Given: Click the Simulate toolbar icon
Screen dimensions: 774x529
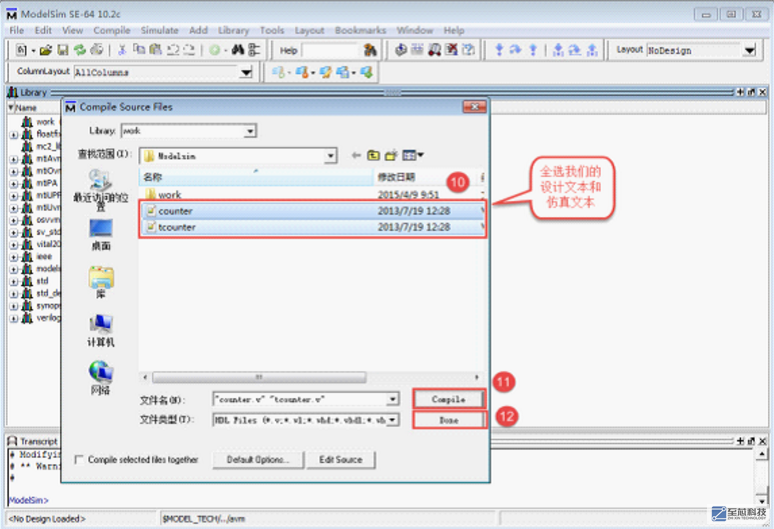Looking at the screenshot, I should point(434,50).
